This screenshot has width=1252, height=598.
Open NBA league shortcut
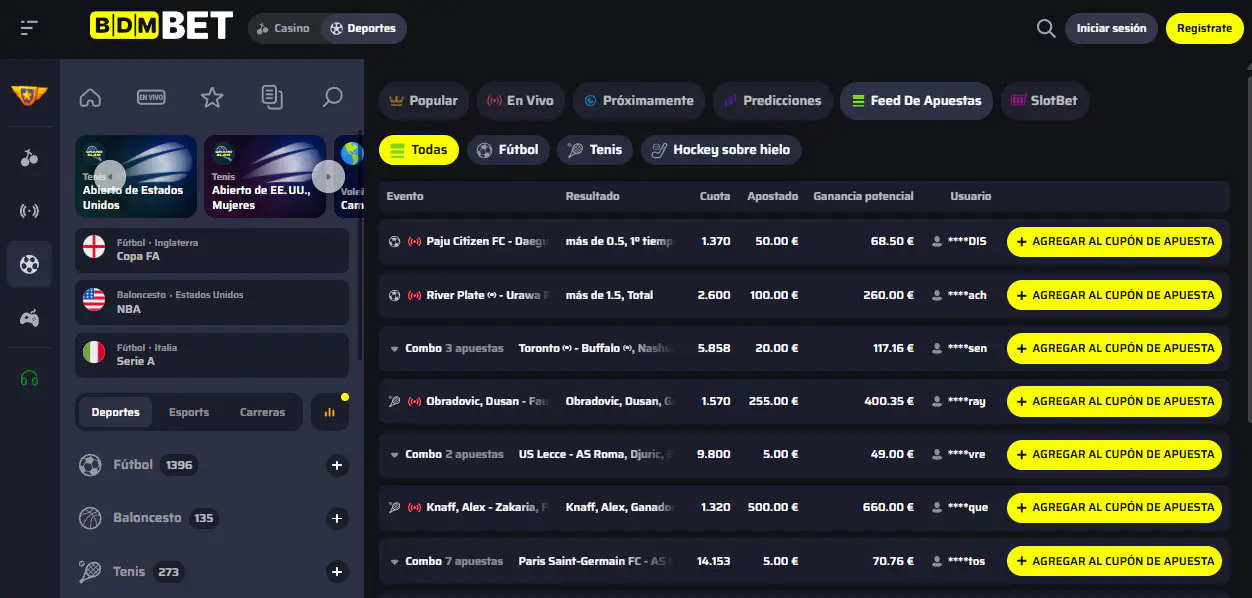coord(212,302)
